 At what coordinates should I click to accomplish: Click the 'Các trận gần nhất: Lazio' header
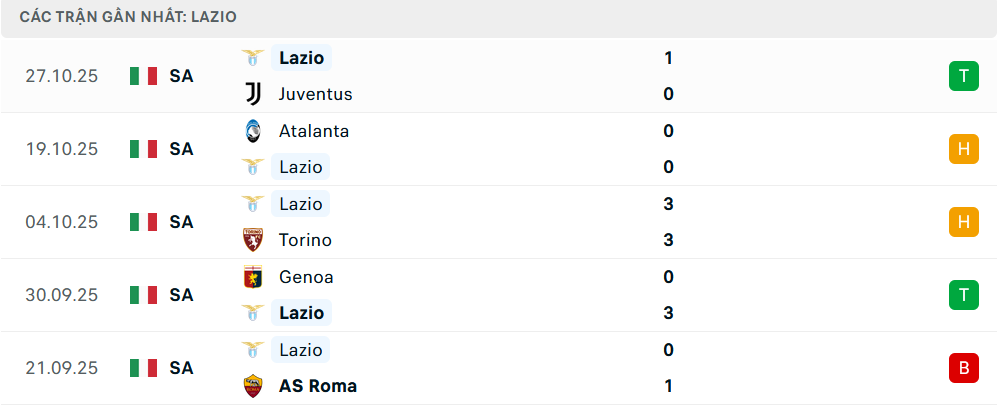[121, 18]
